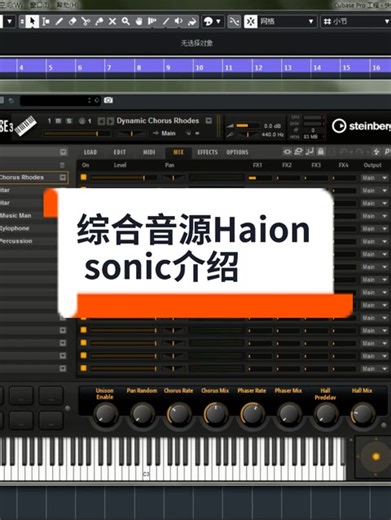The image size is (391, 520).
Task: Mute the program slot in HALion header
Action: click(58, 121)
